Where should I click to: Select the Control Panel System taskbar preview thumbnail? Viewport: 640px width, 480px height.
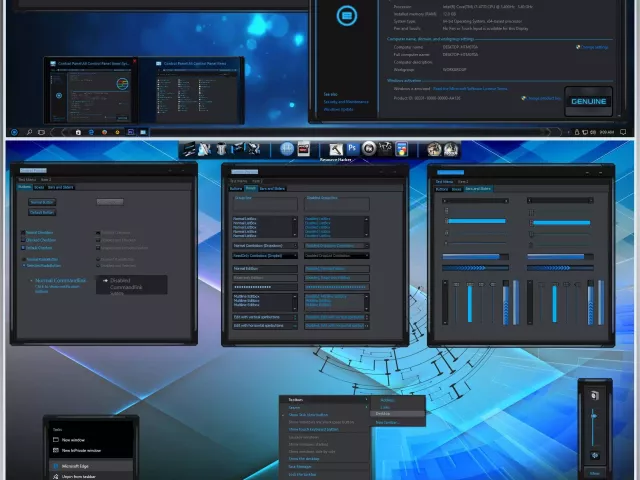[91, 91]
